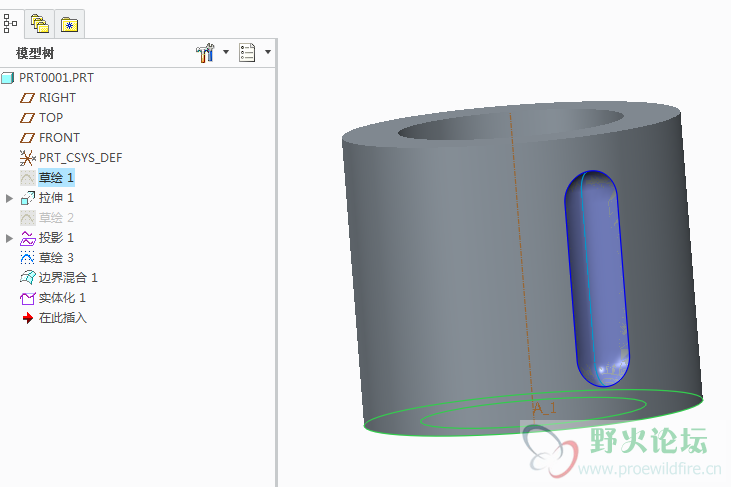Open the Favorites folder tab
The width and height of the screenshot is (731, 487).
tap(69, 24)
